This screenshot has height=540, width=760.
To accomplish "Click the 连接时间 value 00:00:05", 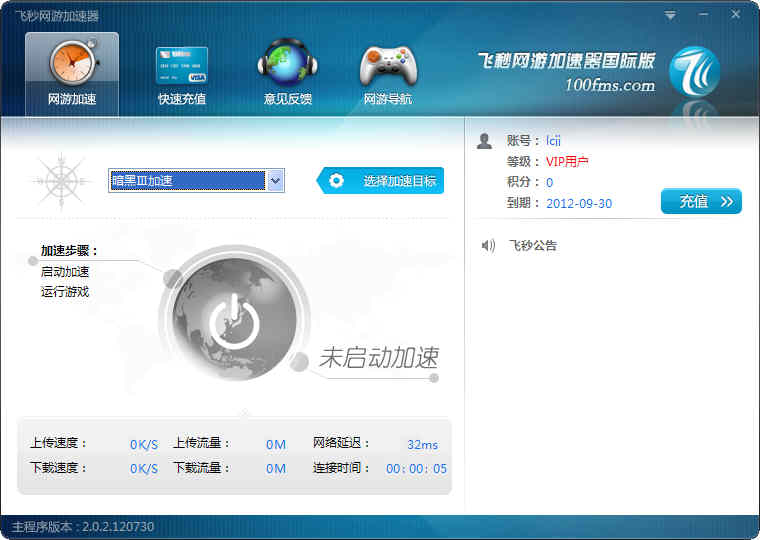I will (416, 469).
